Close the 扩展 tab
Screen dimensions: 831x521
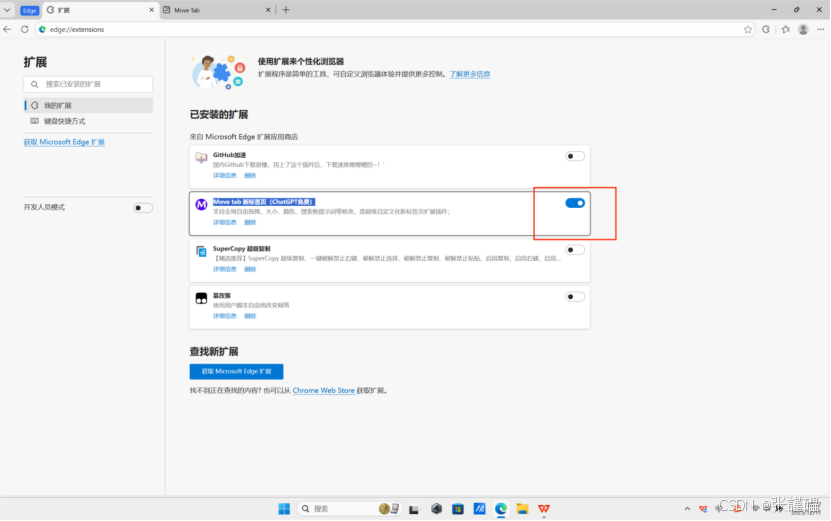point(151,10)
